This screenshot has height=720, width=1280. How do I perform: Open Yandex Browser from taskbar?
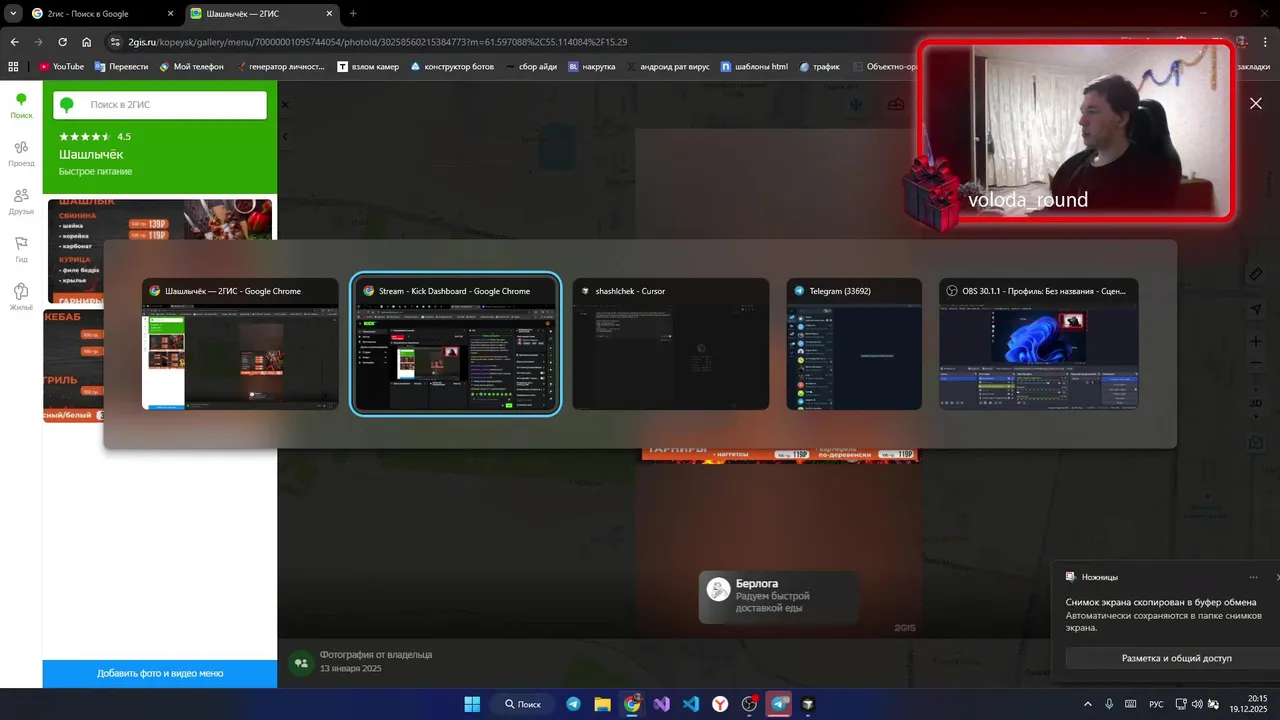pyautogui.click(x=720, y=704)
